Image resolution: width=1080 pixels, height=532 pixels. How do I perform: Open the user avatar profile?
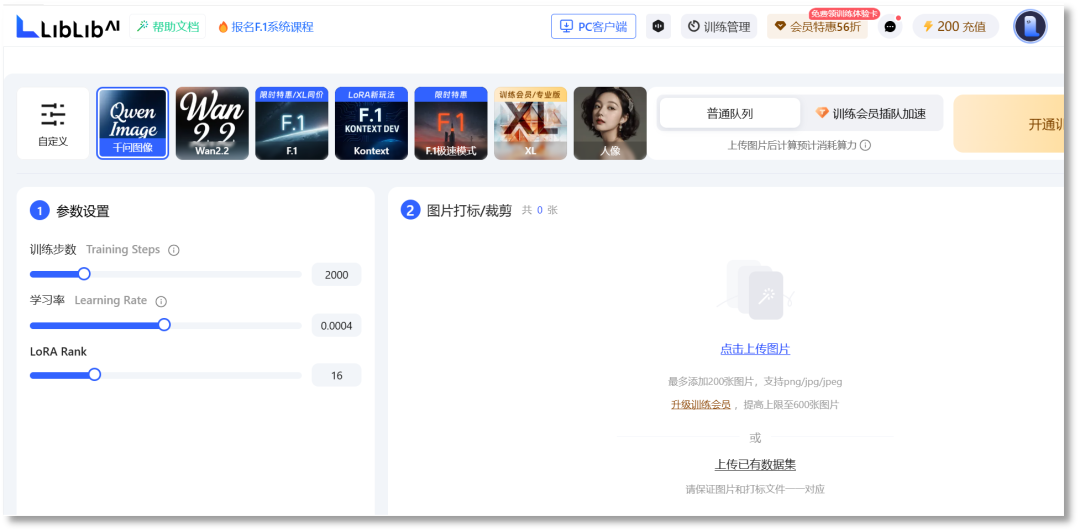tap(1030, 27)
